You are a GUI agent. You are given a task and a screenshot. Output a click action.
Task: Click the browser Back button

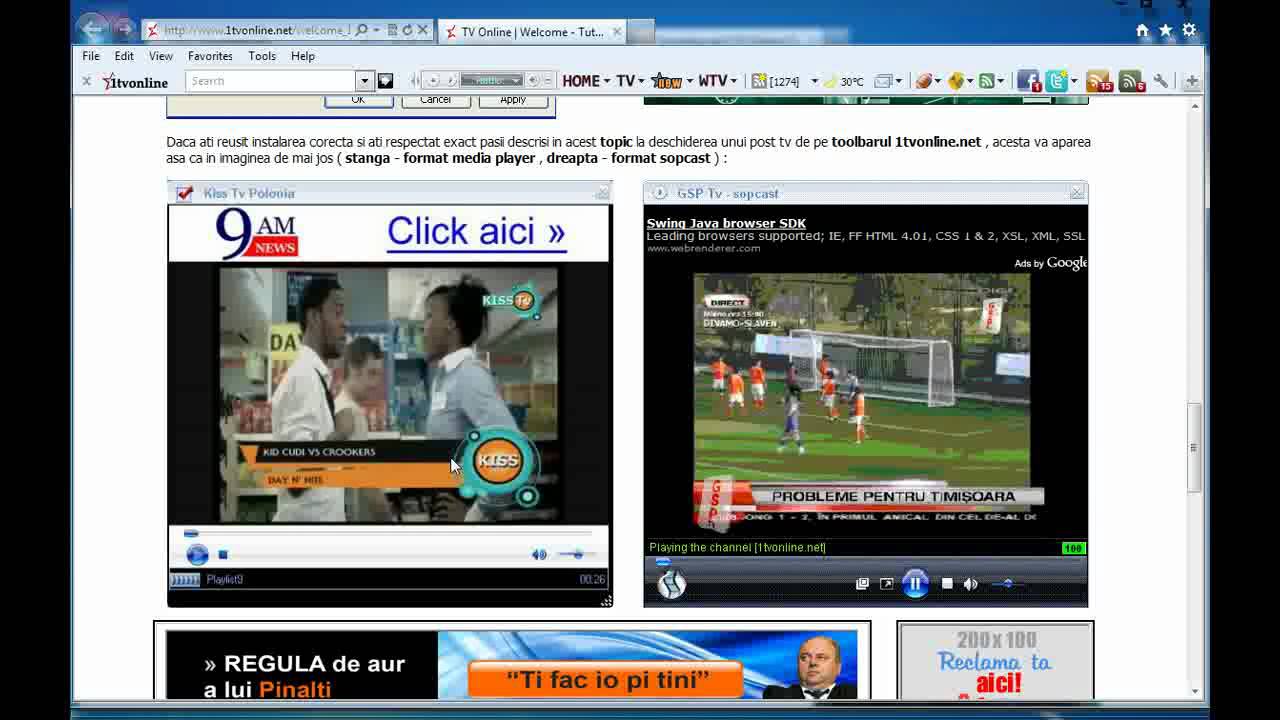[91, 29]
